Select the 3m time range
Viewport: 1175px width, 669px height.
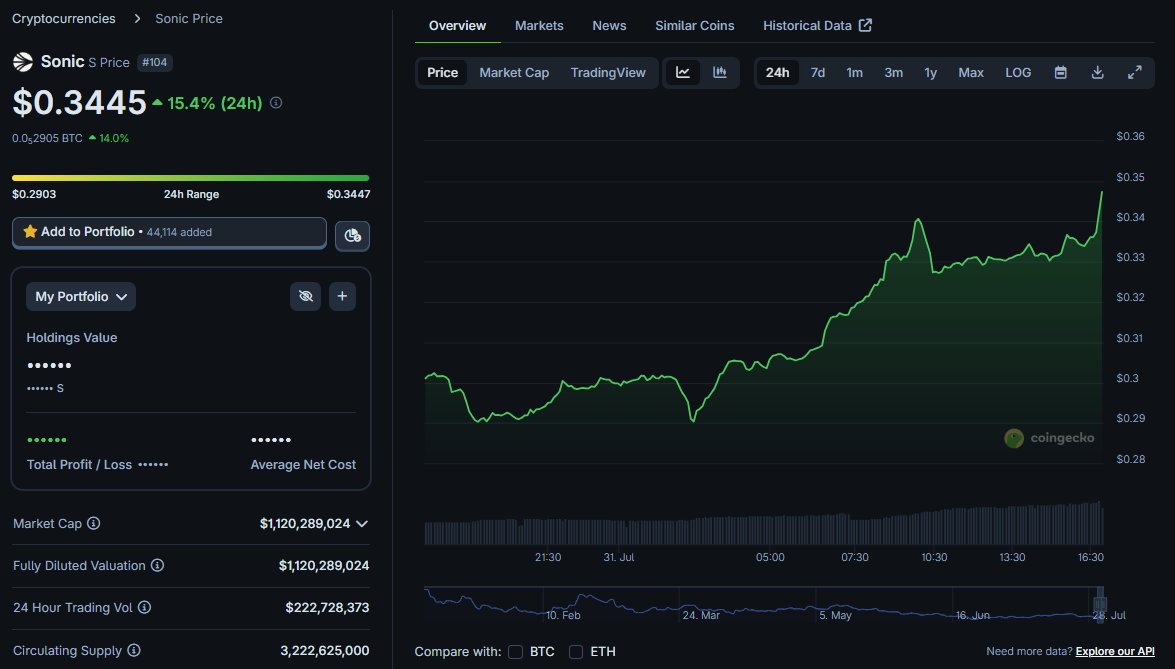893,73
